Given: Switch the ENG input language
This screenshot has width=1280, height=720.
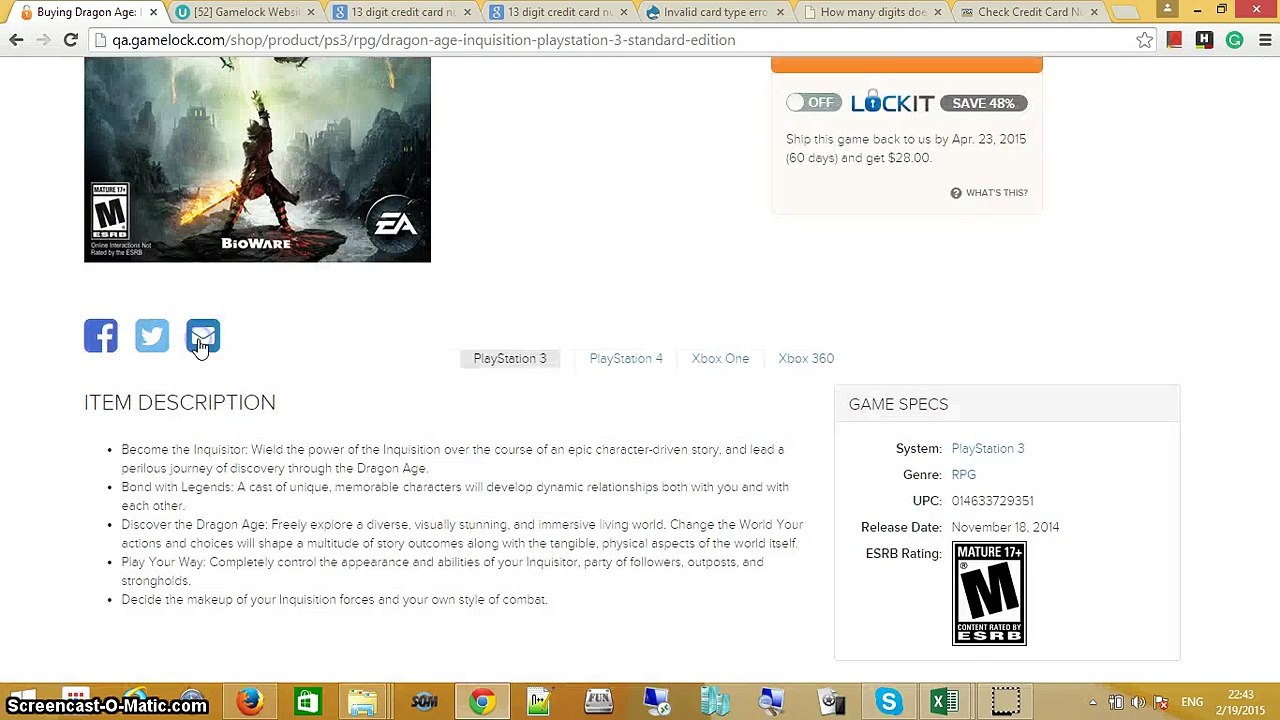Looking at the screenshot, I should [1192, 702].
